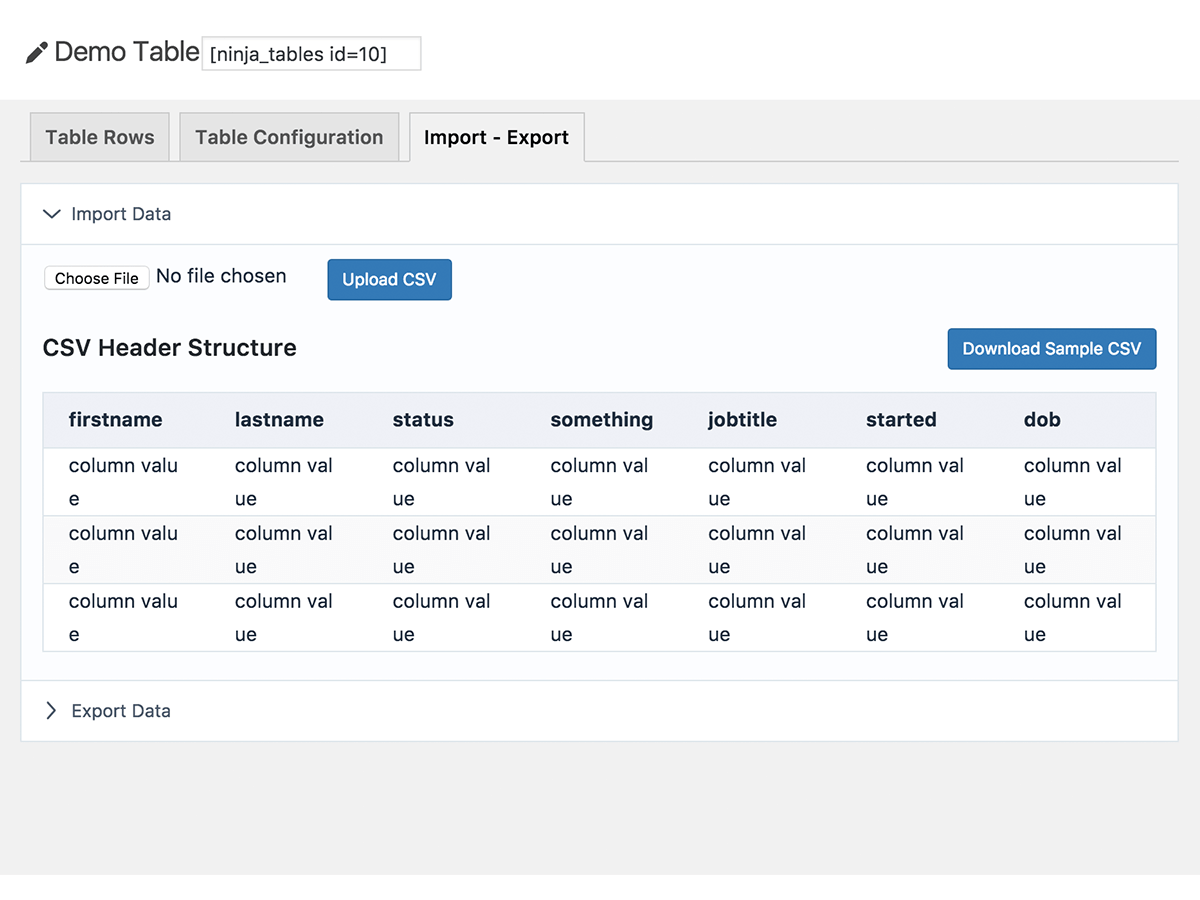Click the status column header

click(x=422, y=420)
